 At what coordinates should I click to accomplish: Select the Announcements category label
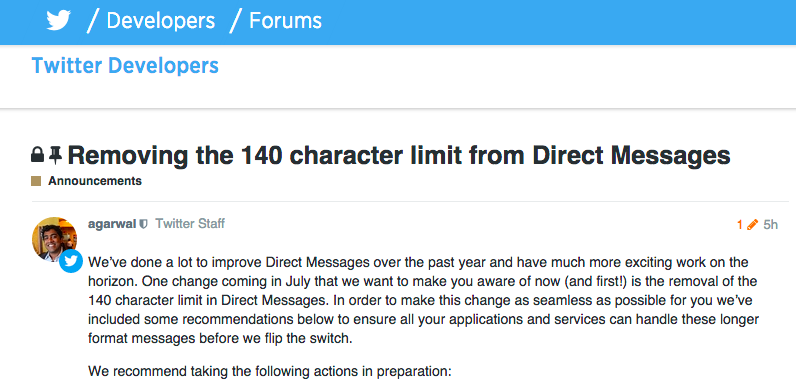95,181
